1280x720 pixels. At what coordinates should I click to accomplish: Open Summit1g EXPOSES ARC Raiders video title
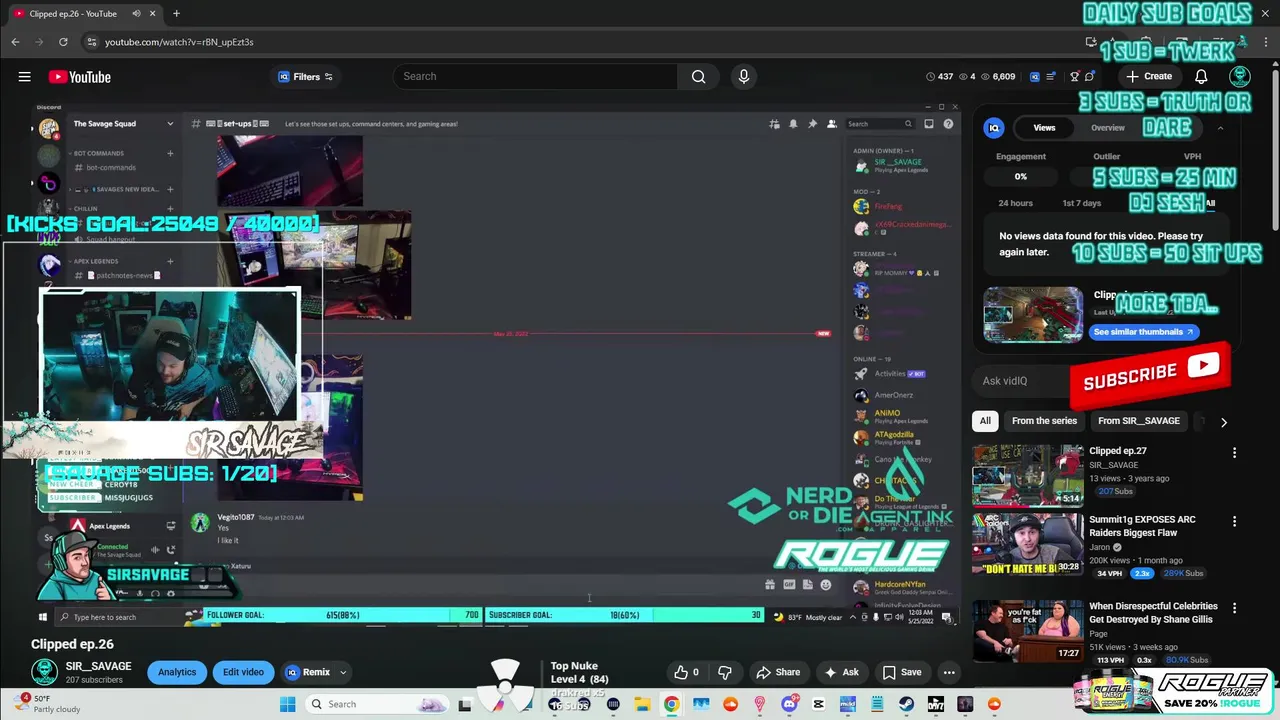point(1142,526)
